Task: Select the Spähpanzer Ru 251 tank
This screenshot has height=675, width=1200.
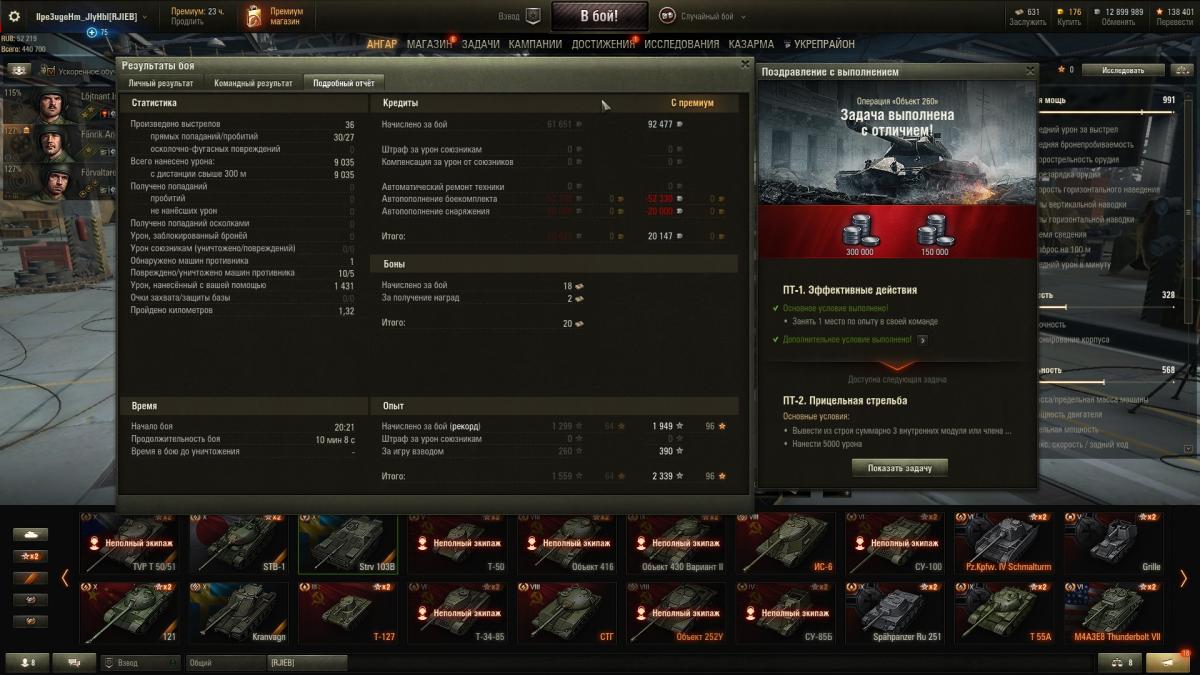Action: 895,613
